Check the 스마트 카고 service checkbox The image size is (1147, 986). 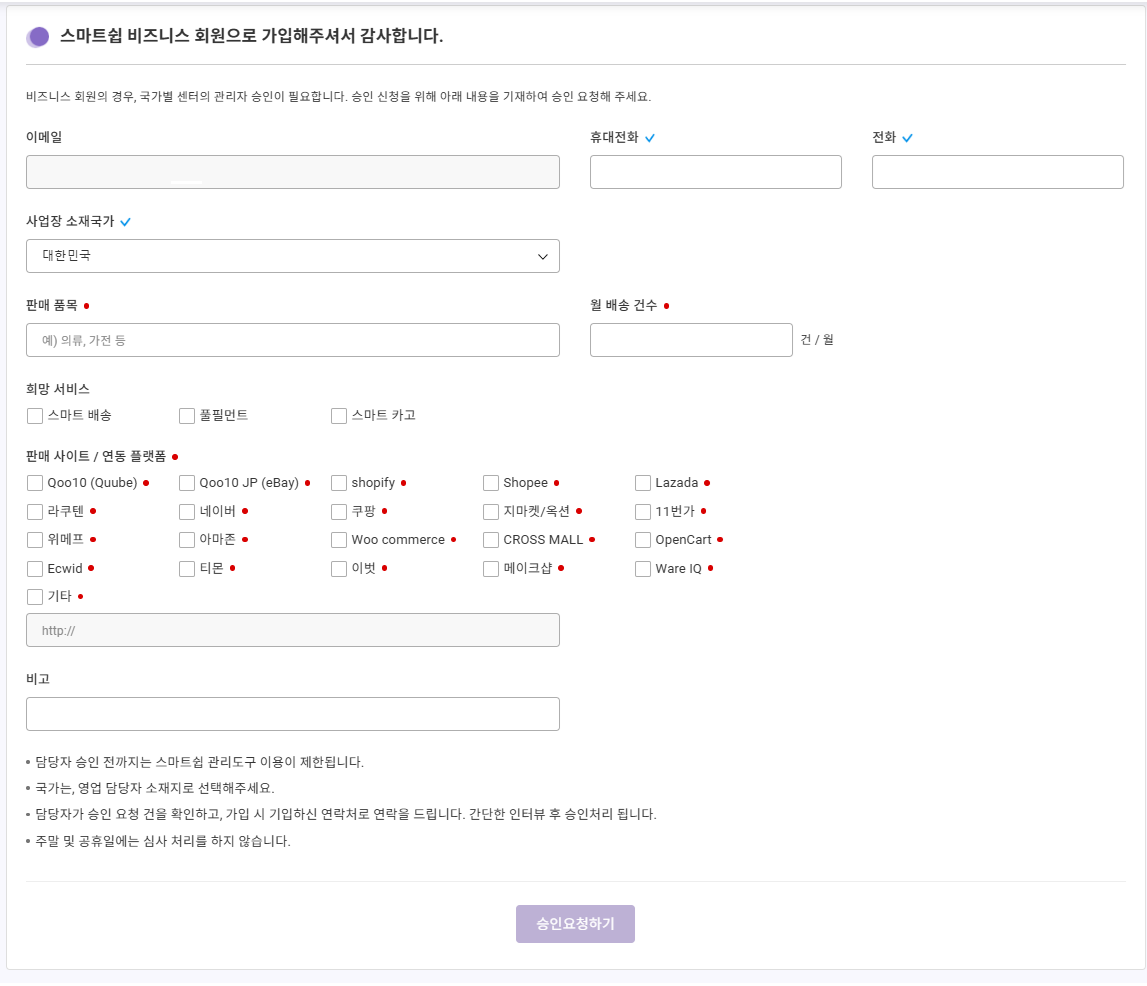click(339, 415)
